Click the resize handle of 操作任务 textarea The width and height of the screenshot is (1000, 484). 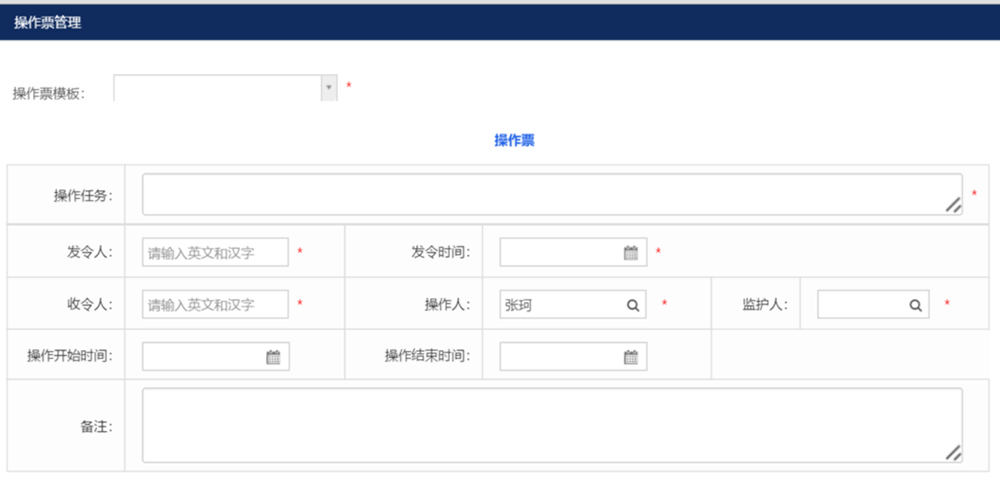point(953,205)
